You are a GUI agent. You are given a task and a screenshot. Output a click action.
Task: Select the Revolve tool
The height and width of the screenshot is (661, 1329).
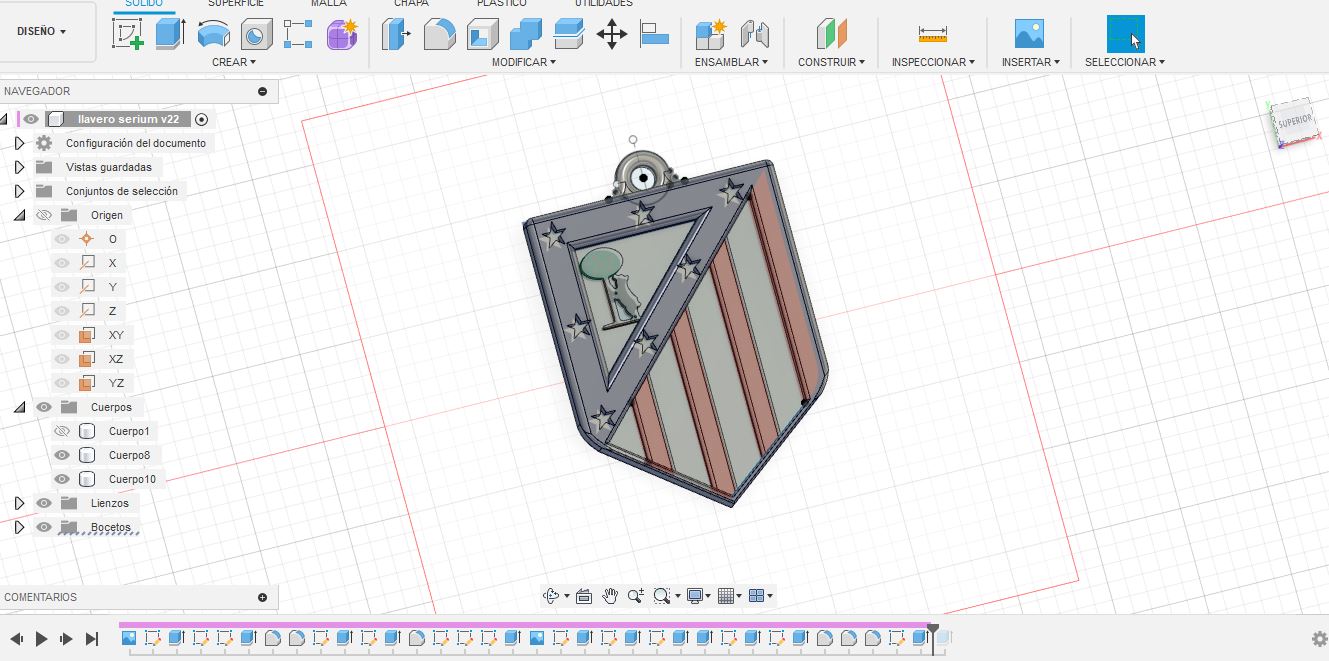(214, 35)
